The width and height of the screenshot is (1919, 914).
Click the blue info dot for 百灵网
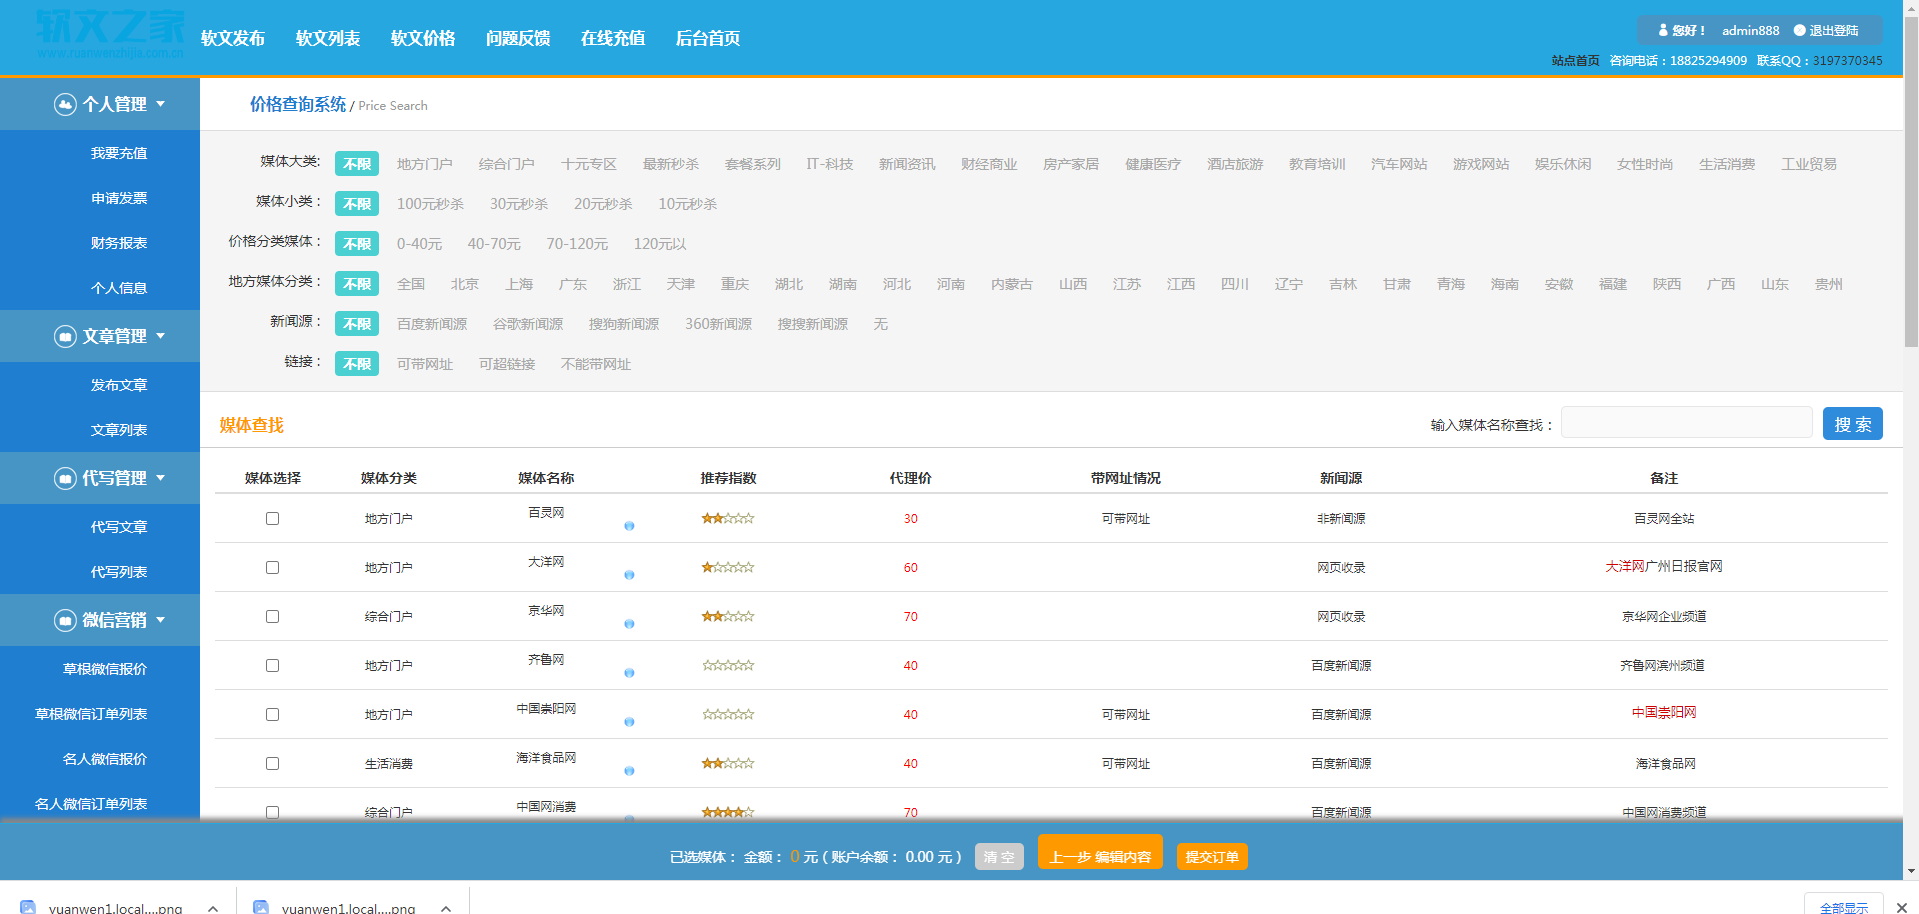tap(629, 526)
